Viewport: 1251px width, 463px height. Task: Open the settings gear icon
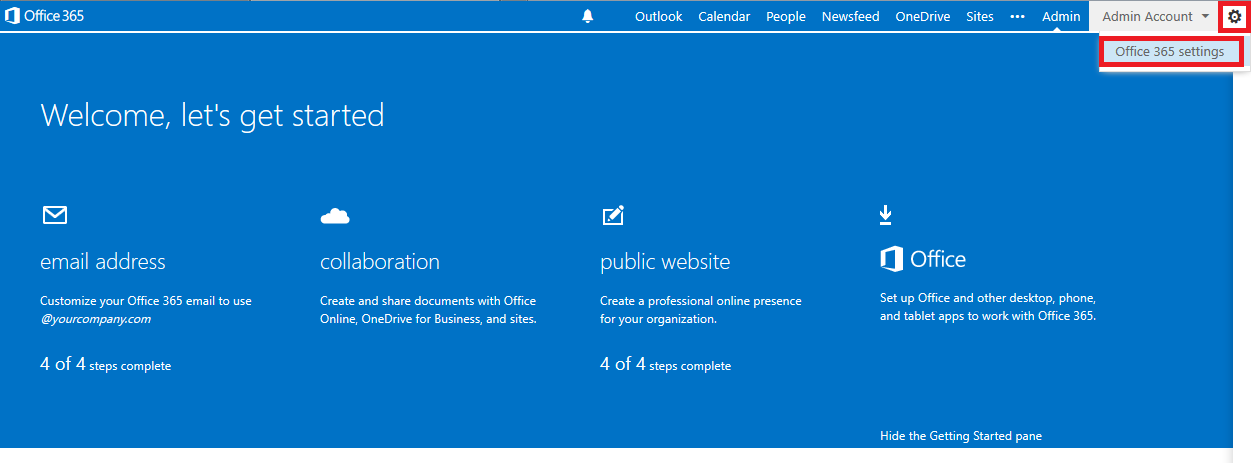point(1234,16)
